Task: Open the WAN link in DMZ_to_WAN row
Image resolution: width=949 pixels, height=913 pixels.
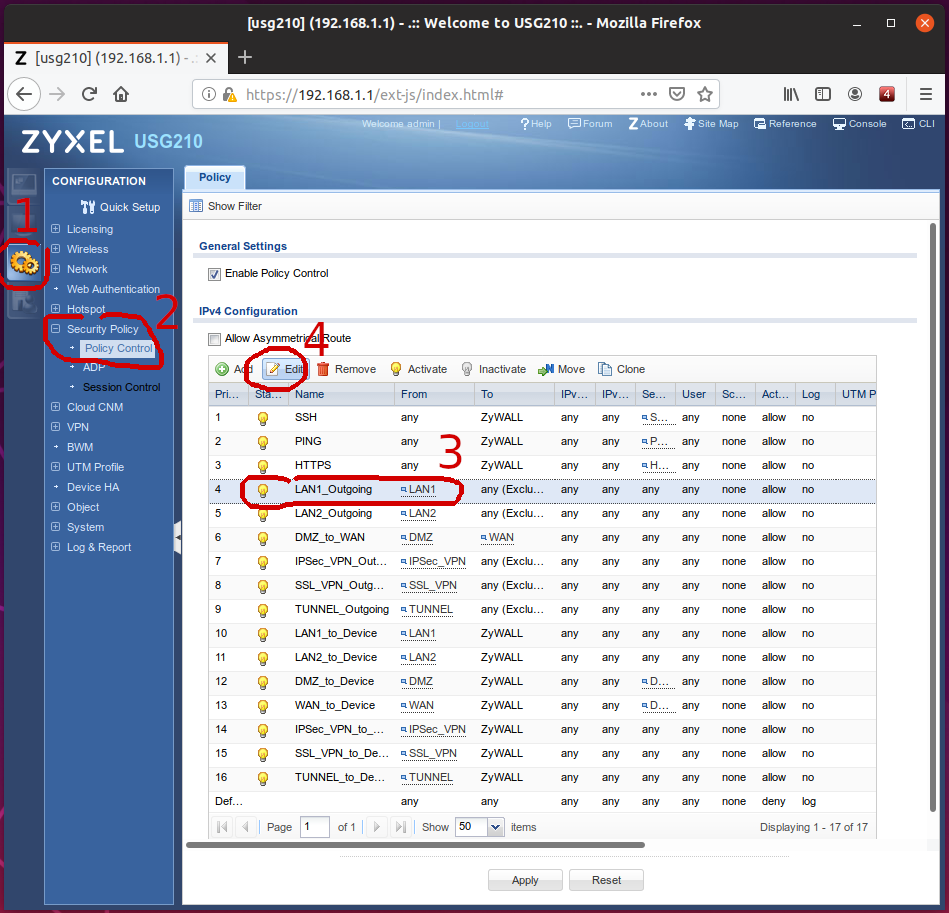Action: click(x=497, y=538)
